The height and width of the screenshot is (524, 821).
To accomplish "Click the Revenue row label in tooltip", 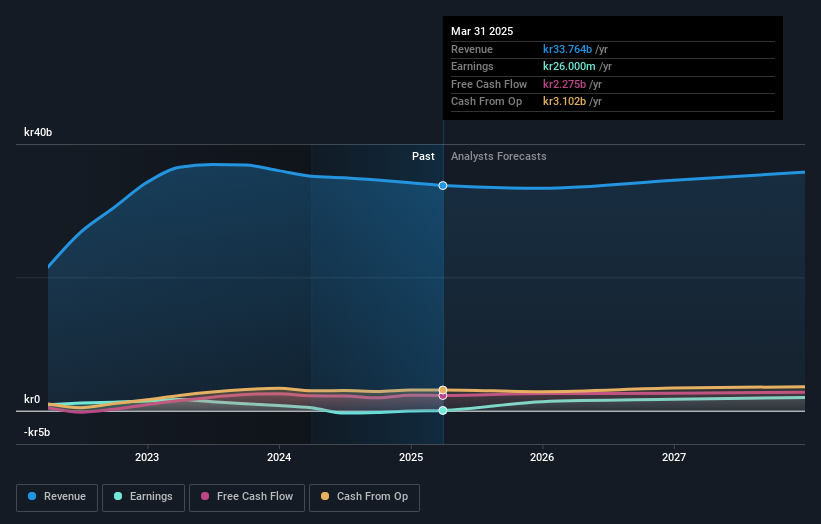I will tap(472, 49).
